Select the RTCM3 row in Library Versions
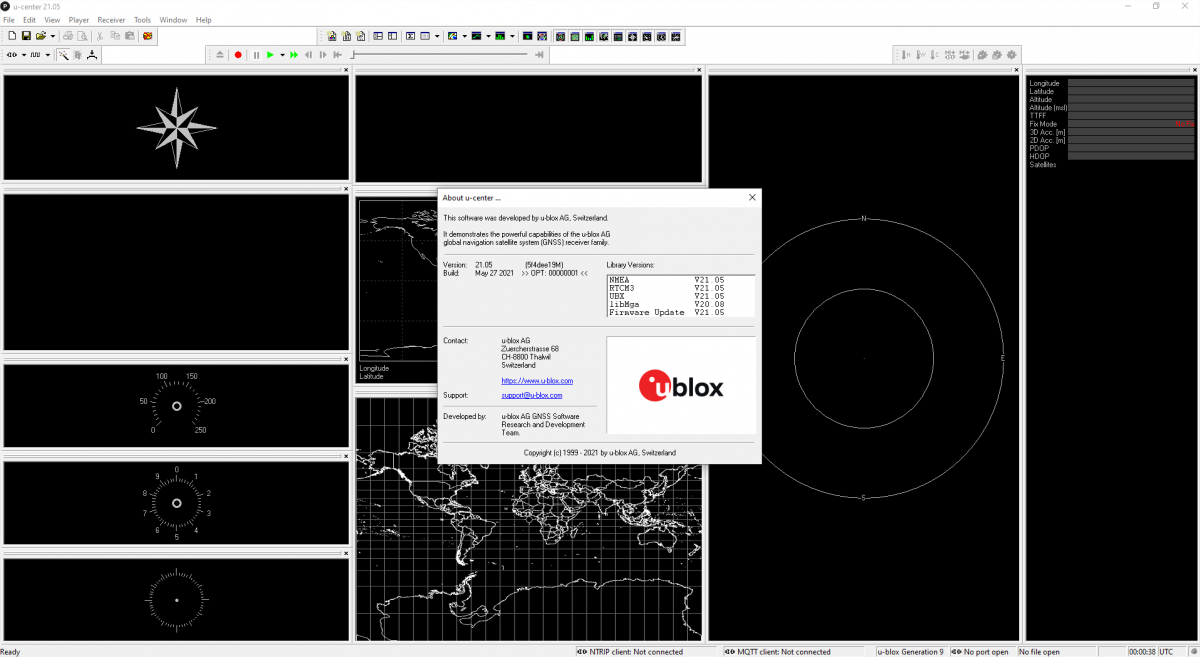This screenshot has height=657, width=1200. tap(680, 288)
